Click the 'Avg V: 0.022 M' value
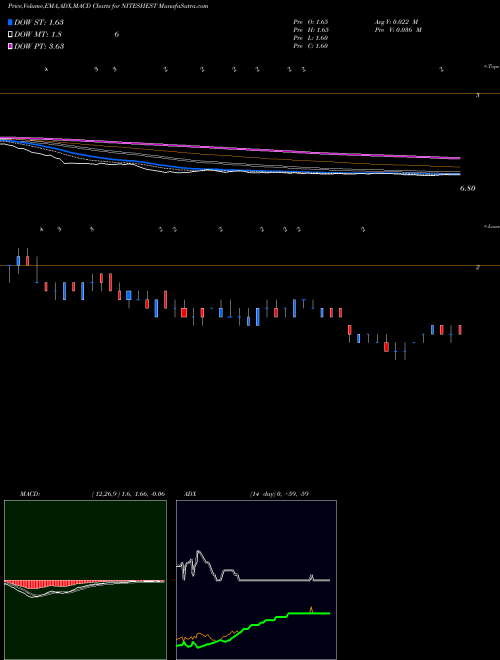Viewport: 500px width, 660px height. tap(398, 22)
